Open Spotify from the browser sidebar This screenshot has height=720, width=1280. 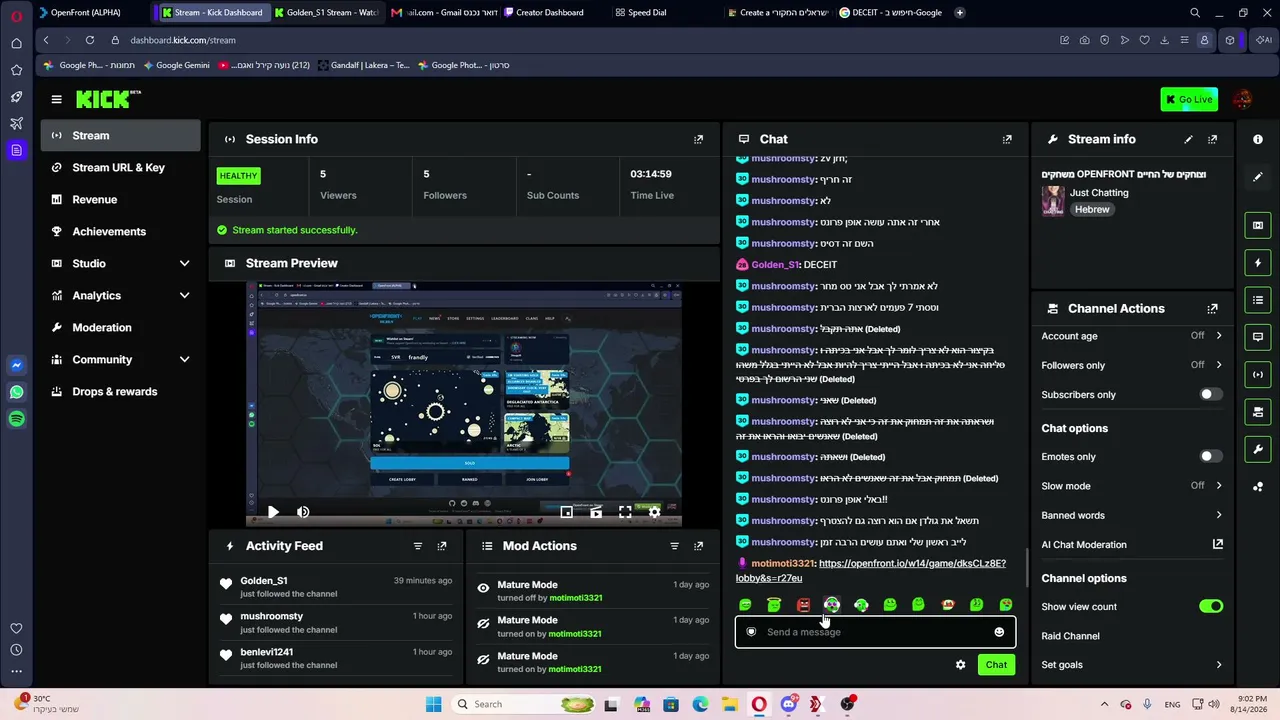pyautogui.click(x=16, y=419)
